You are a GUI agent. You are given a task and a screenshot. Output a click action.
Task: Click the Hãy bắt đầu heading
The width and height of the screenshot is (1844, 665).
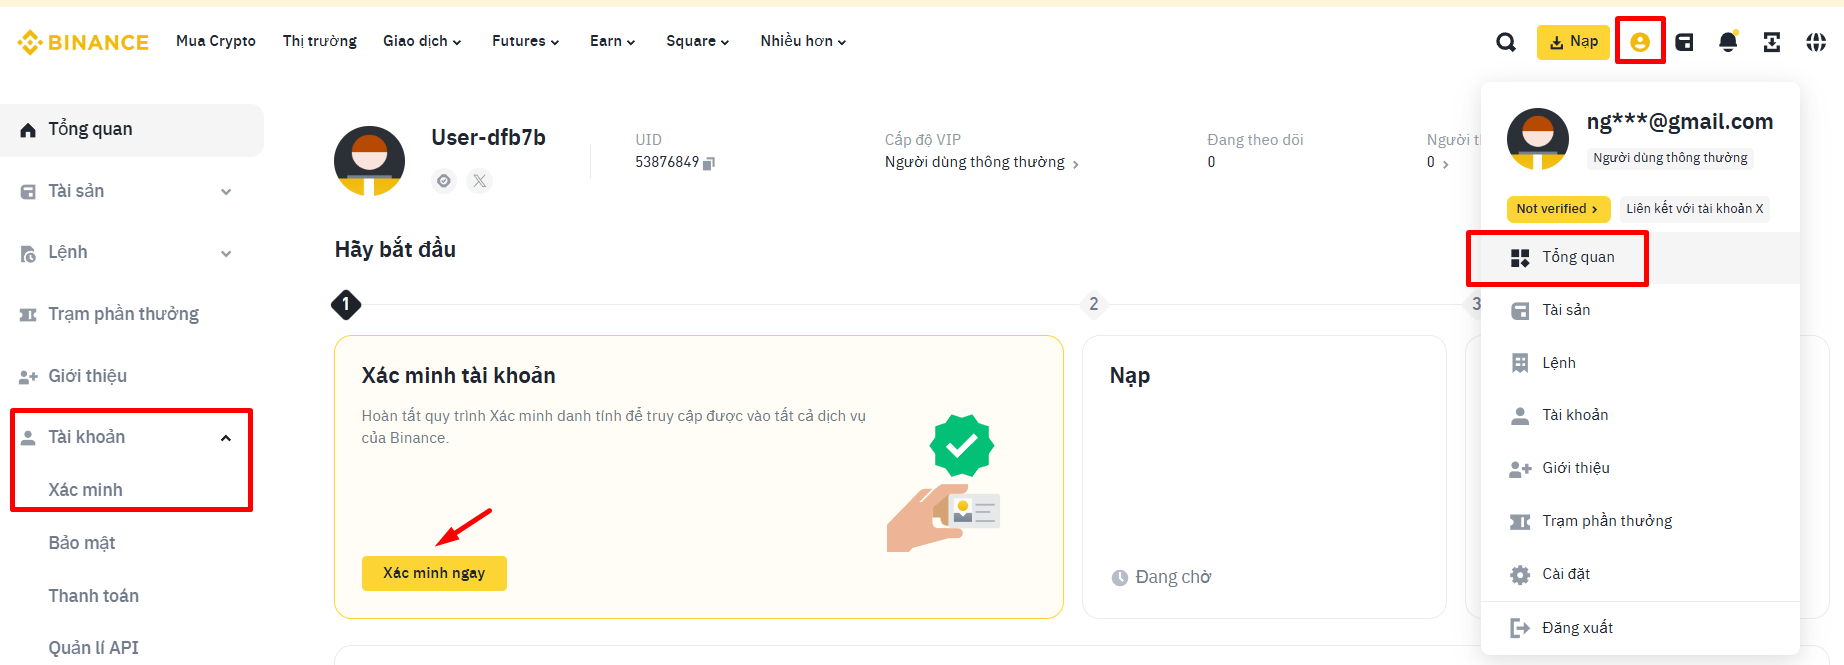click(x=395, y=250)
